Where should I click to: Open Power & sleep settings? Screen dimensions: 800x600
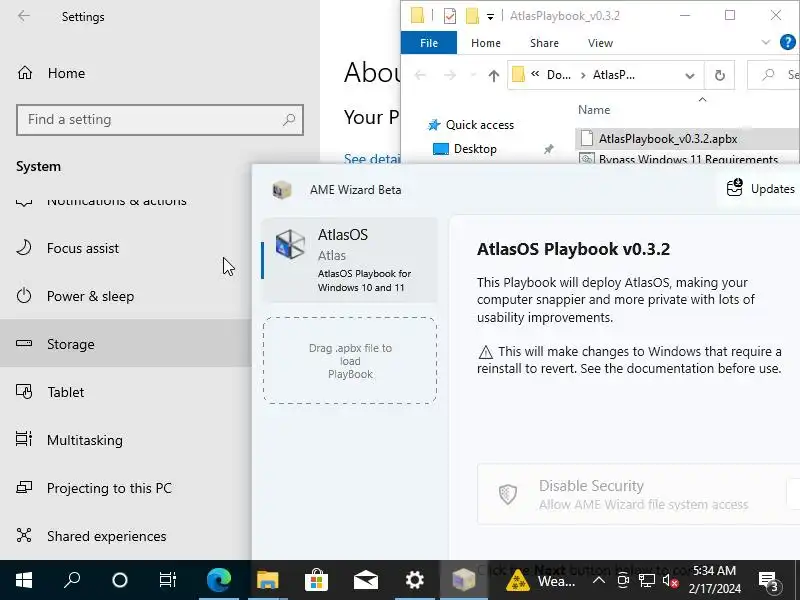(126, 296)
